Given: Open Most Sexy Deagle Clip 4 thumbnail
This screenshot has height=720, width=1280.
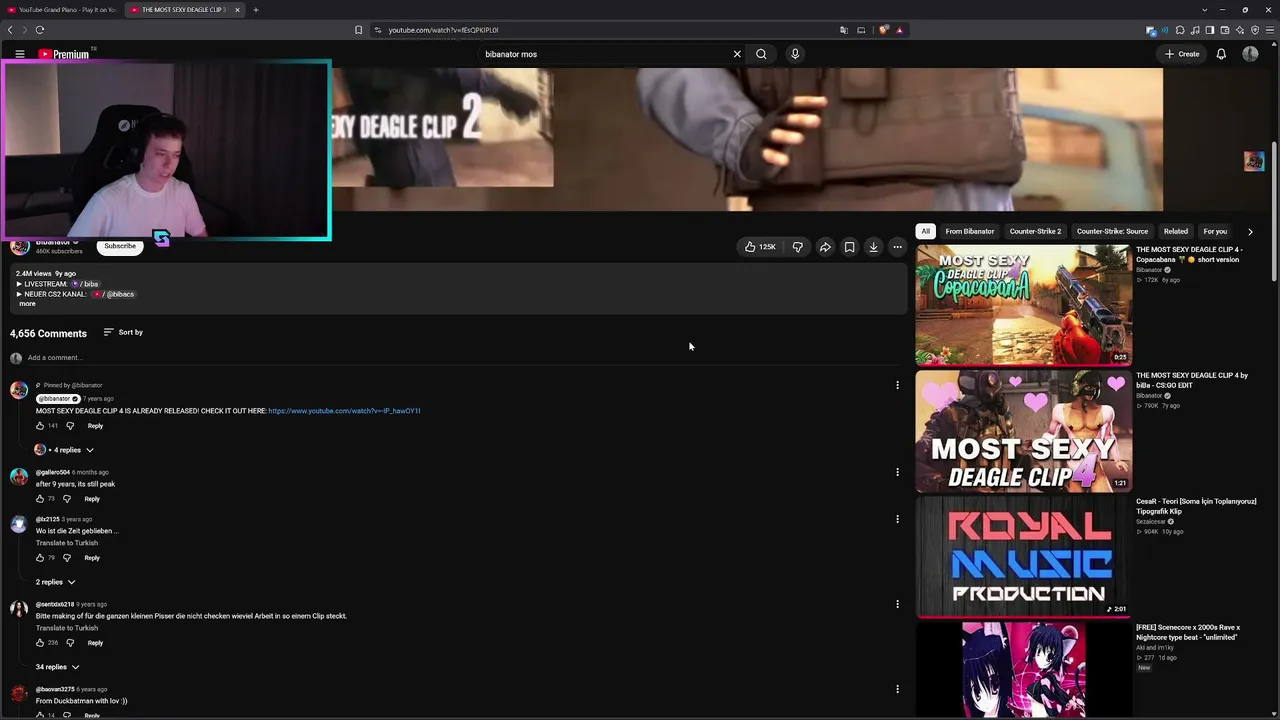Looking at the screenshot, I should 1024,431.
